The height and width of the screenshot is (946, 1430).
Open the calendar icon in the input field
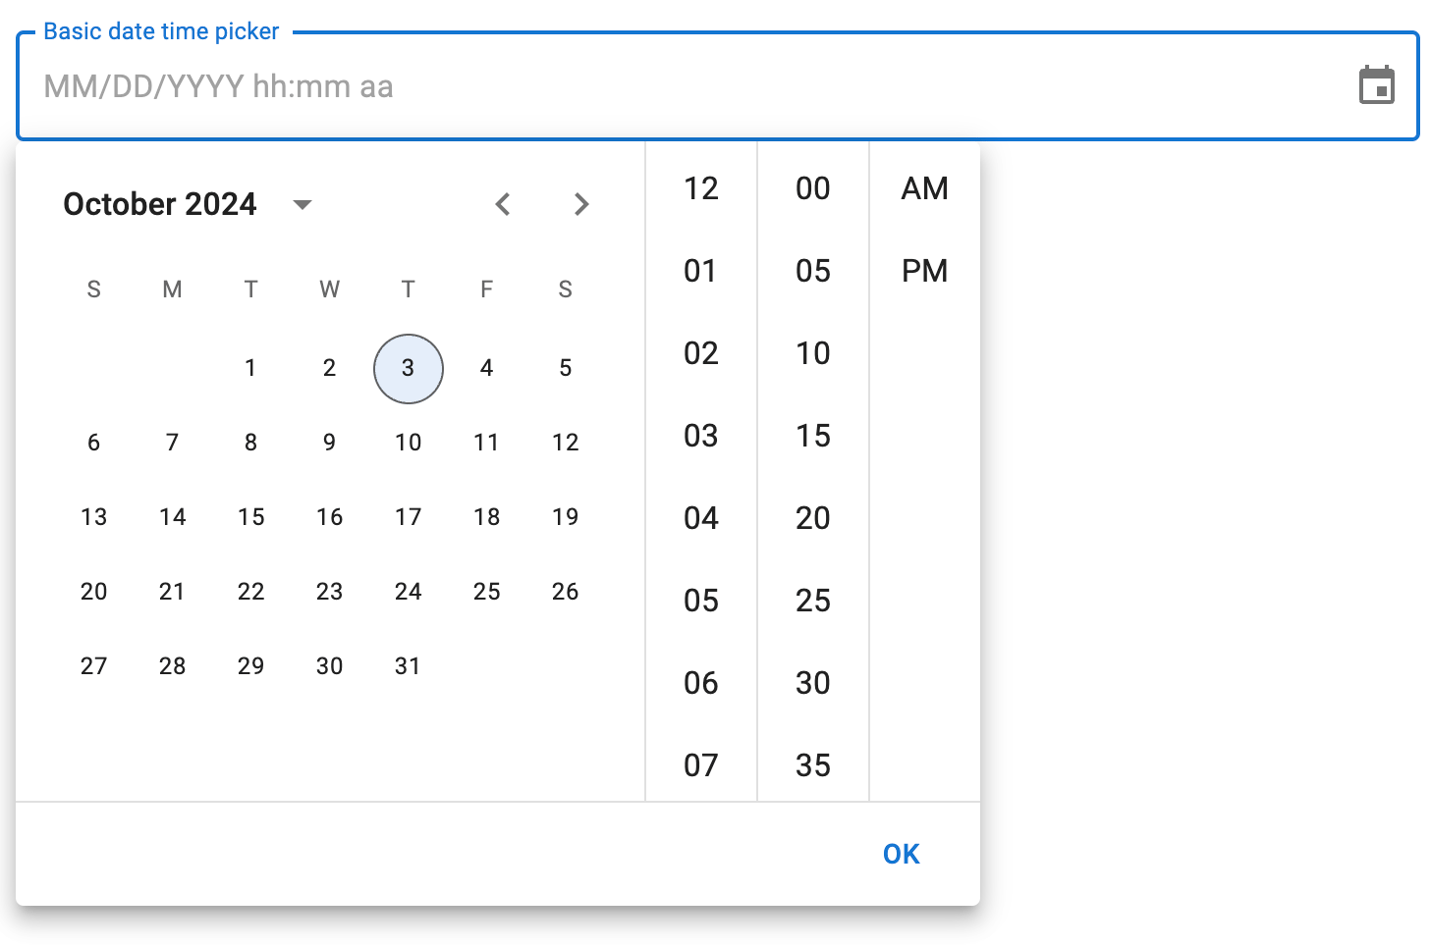(1379, 85)
